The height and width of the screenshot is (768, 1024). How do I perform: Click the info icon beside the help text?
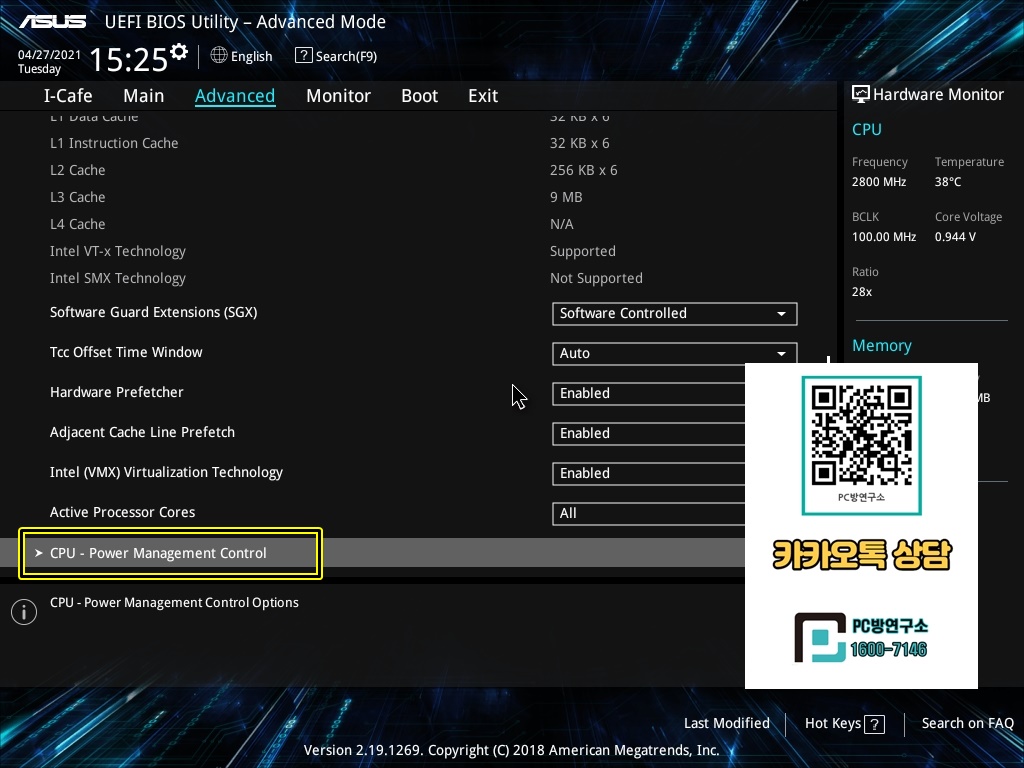pyautogui.click(x=24, y=612)
